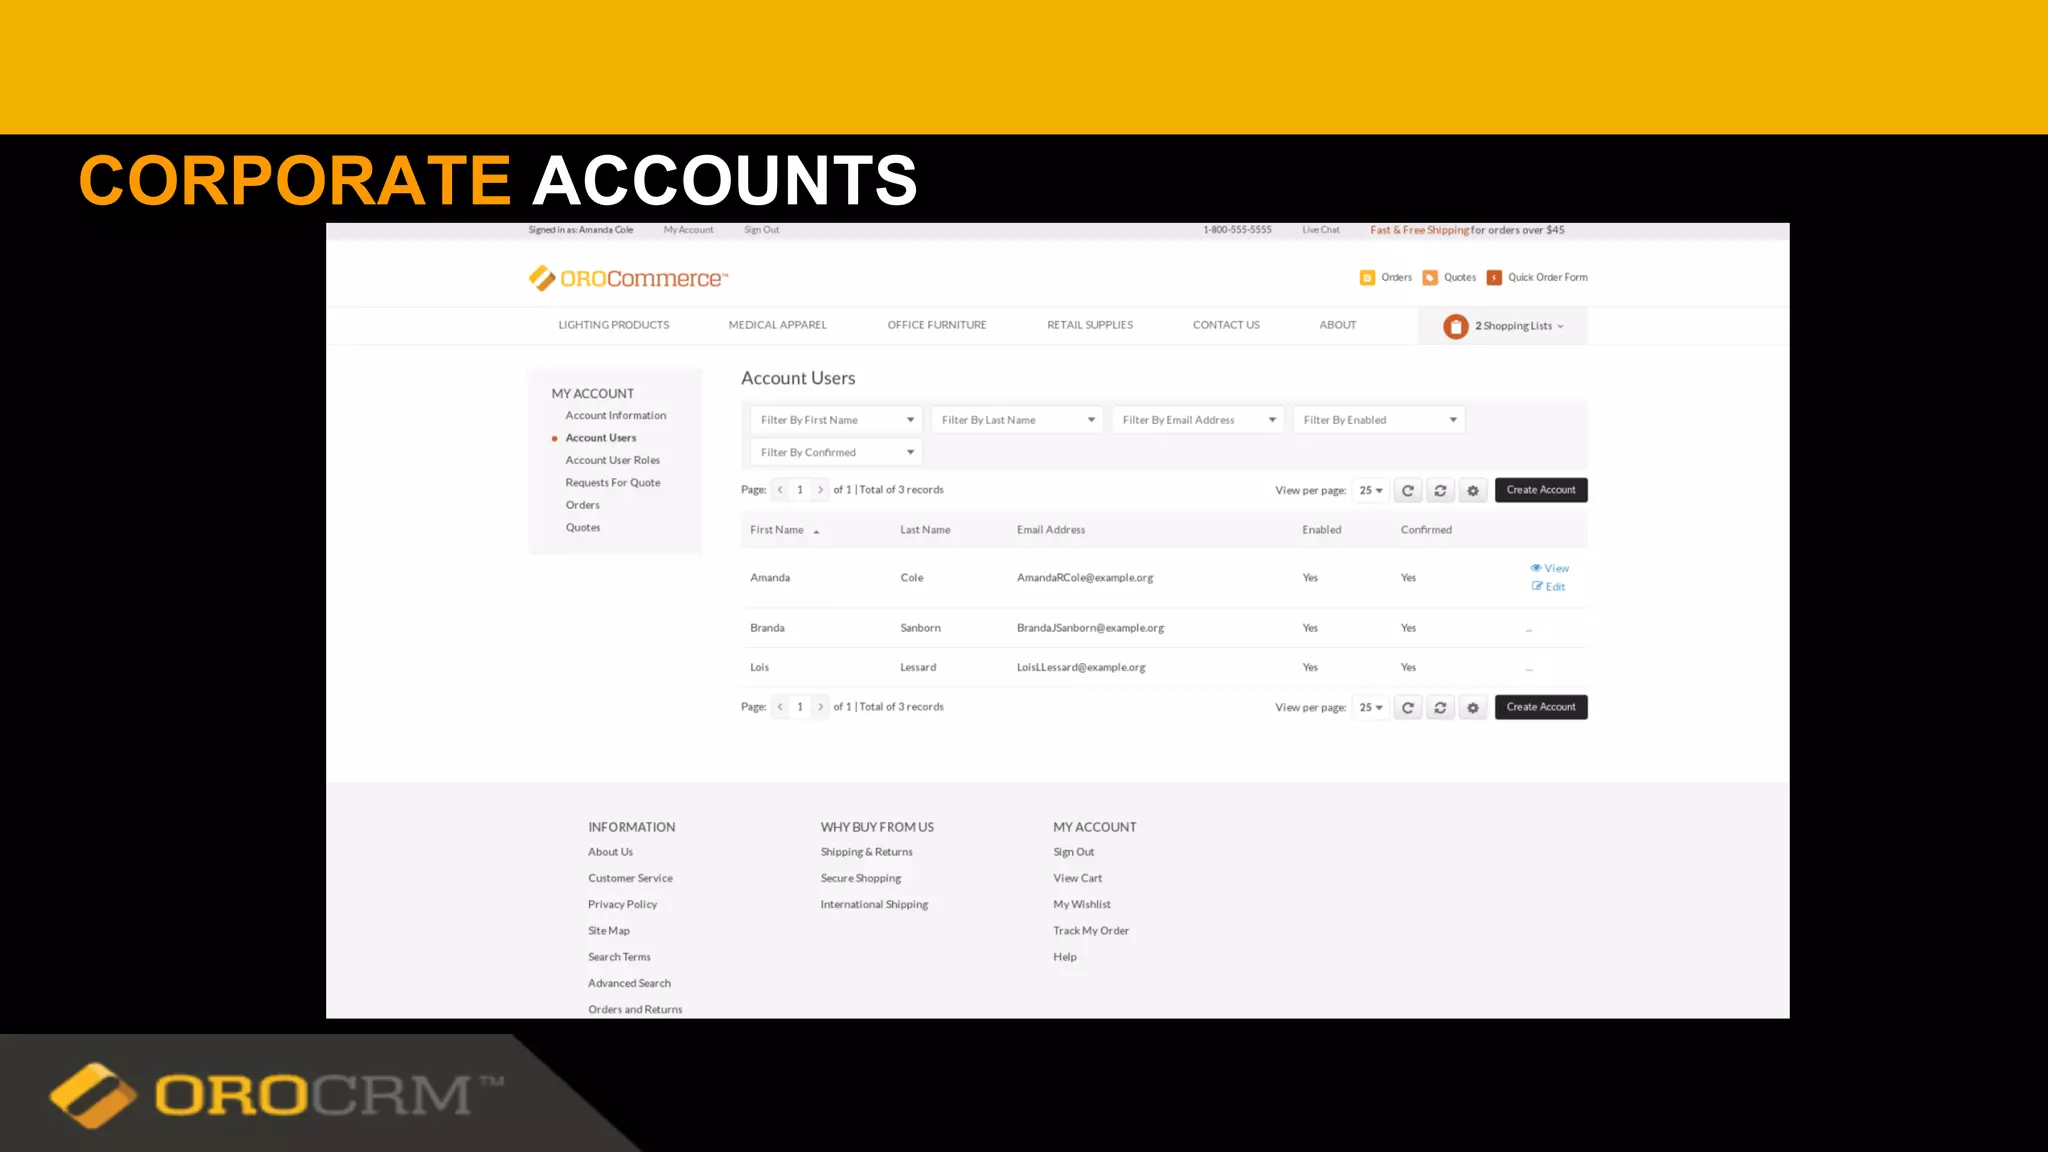Screen dimensions: 2048x1152
Task: Open the Orders icon in header
Action: pyautogui.click(x=1367, y=278)
